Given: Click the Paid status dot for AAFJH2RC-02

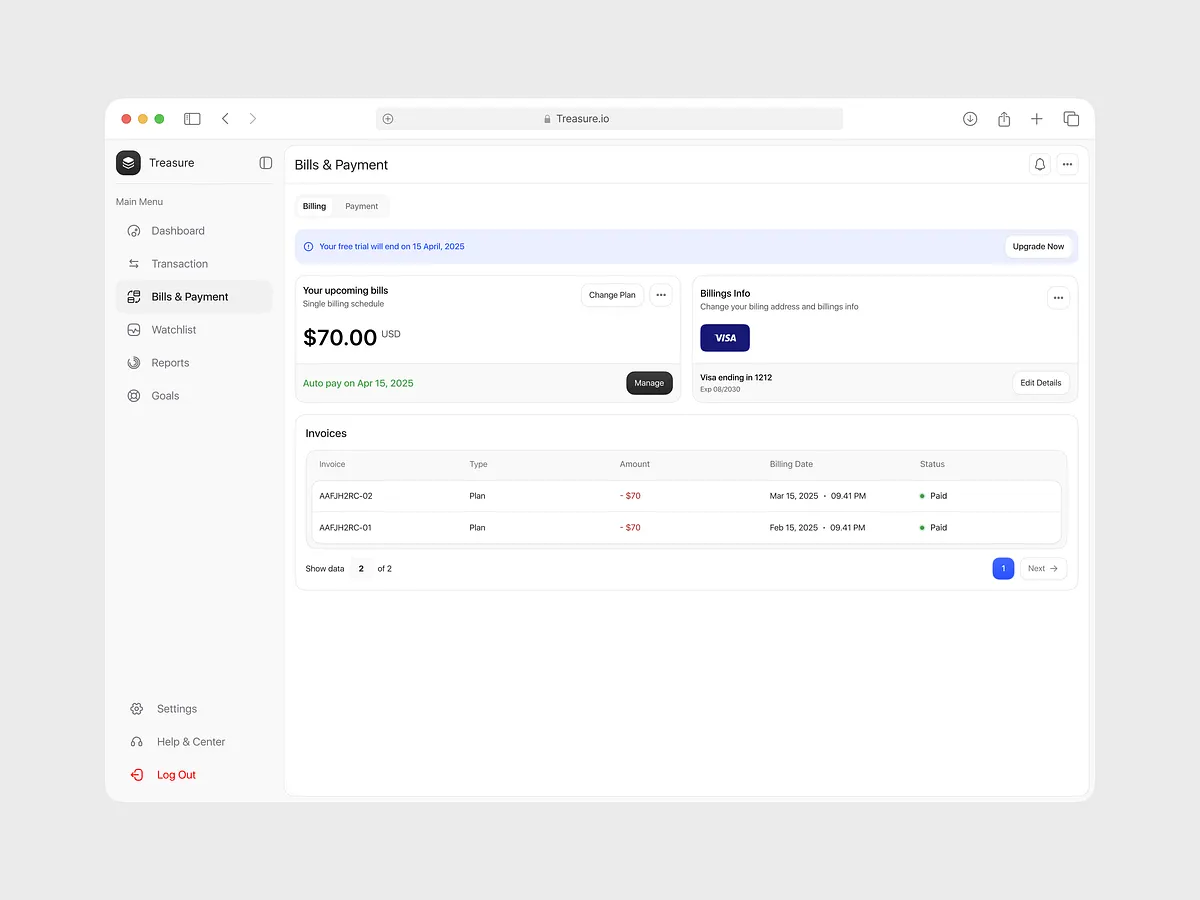Looking at the screenshot, I should click(x=922, y=495).
